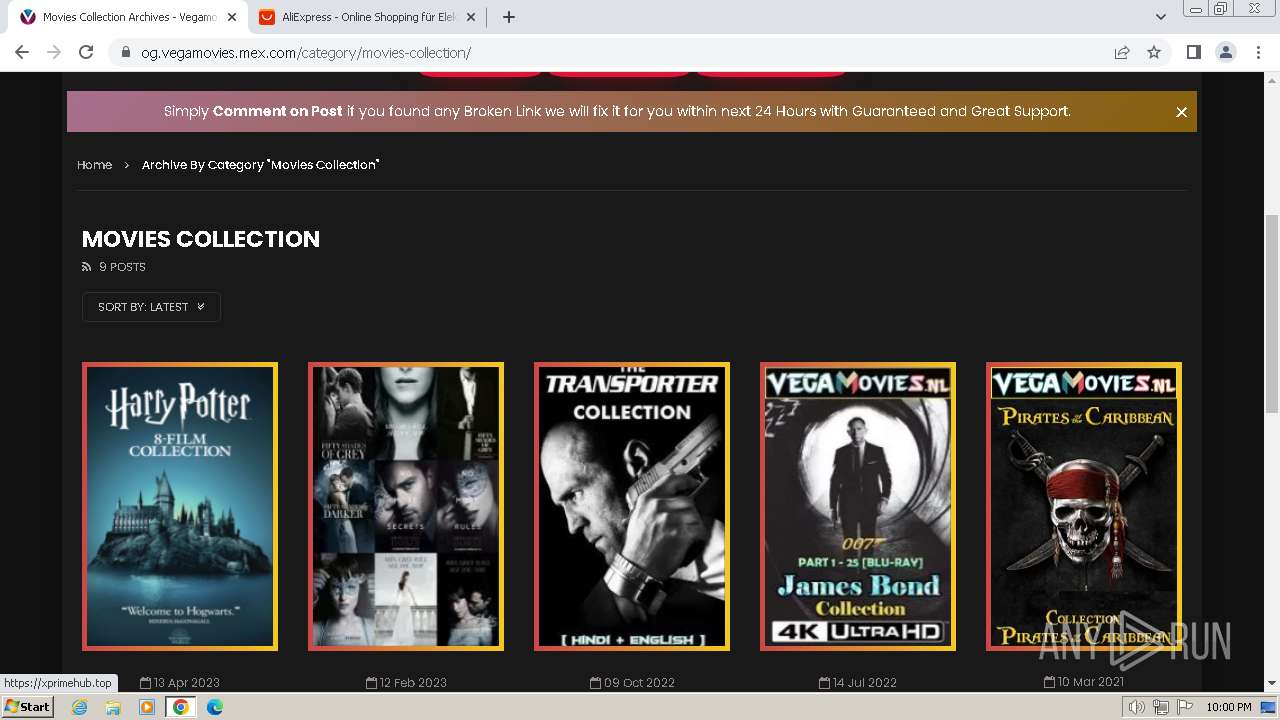Click the 12 Feb 2023 post date
This screenshot has height=720, width=1280.
pos(406,683)
